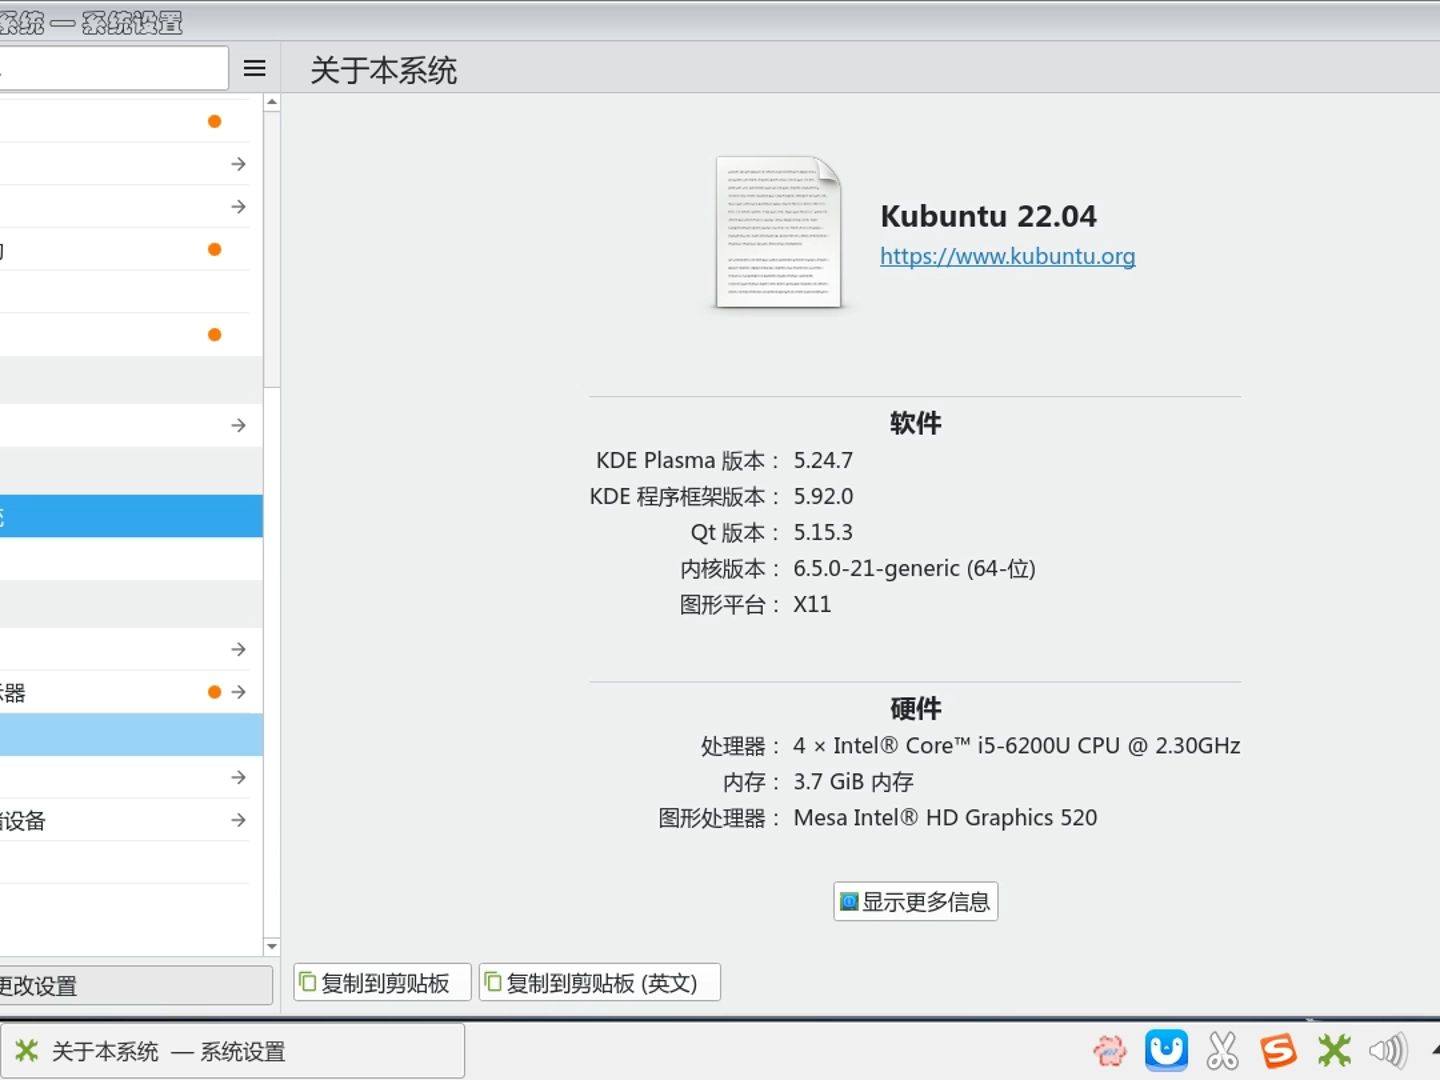
Task: Click the Mesa Intel HD Graphics 520 text
Action: click(945, 817)
